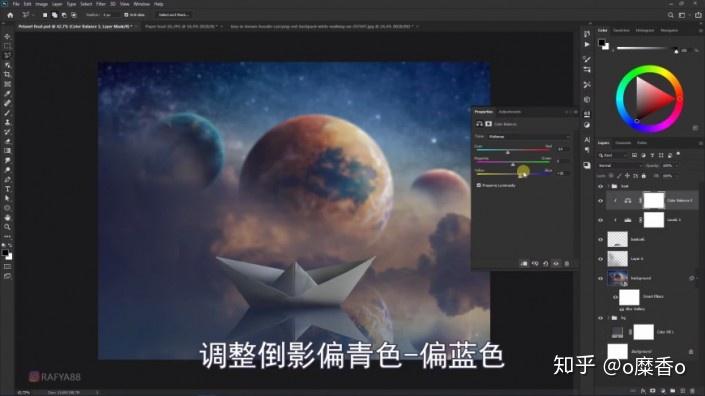Hide the Color Balance 1 layer
705x396 pixels.
click(600, 200)
